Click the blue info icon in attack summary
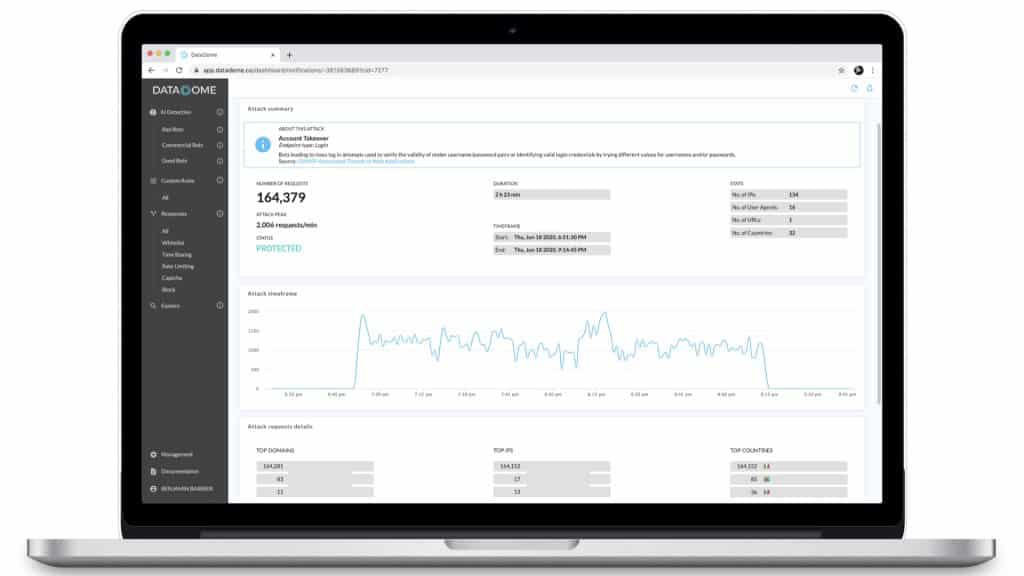 pyautogui.click(x=263, y=144)
